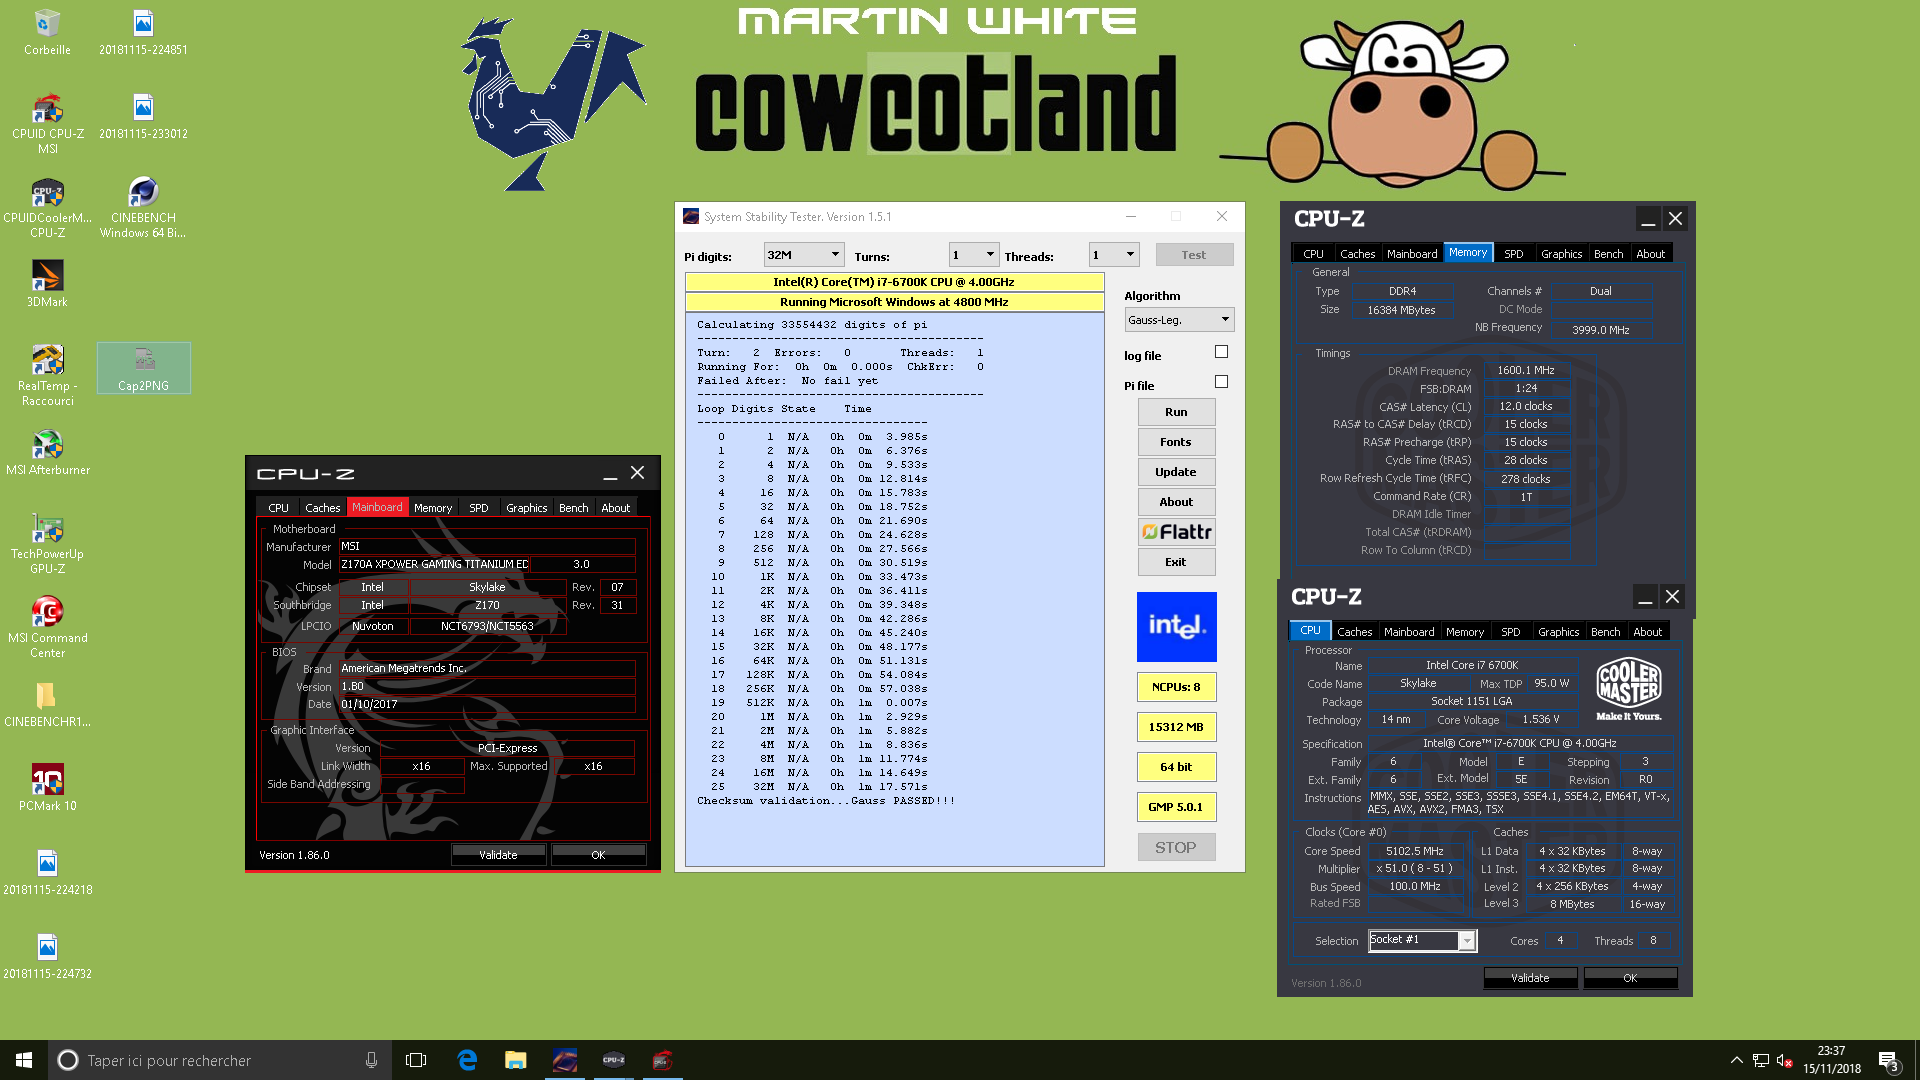
Task: Click the microphone icon in the search box
Action: [371, 1060]
